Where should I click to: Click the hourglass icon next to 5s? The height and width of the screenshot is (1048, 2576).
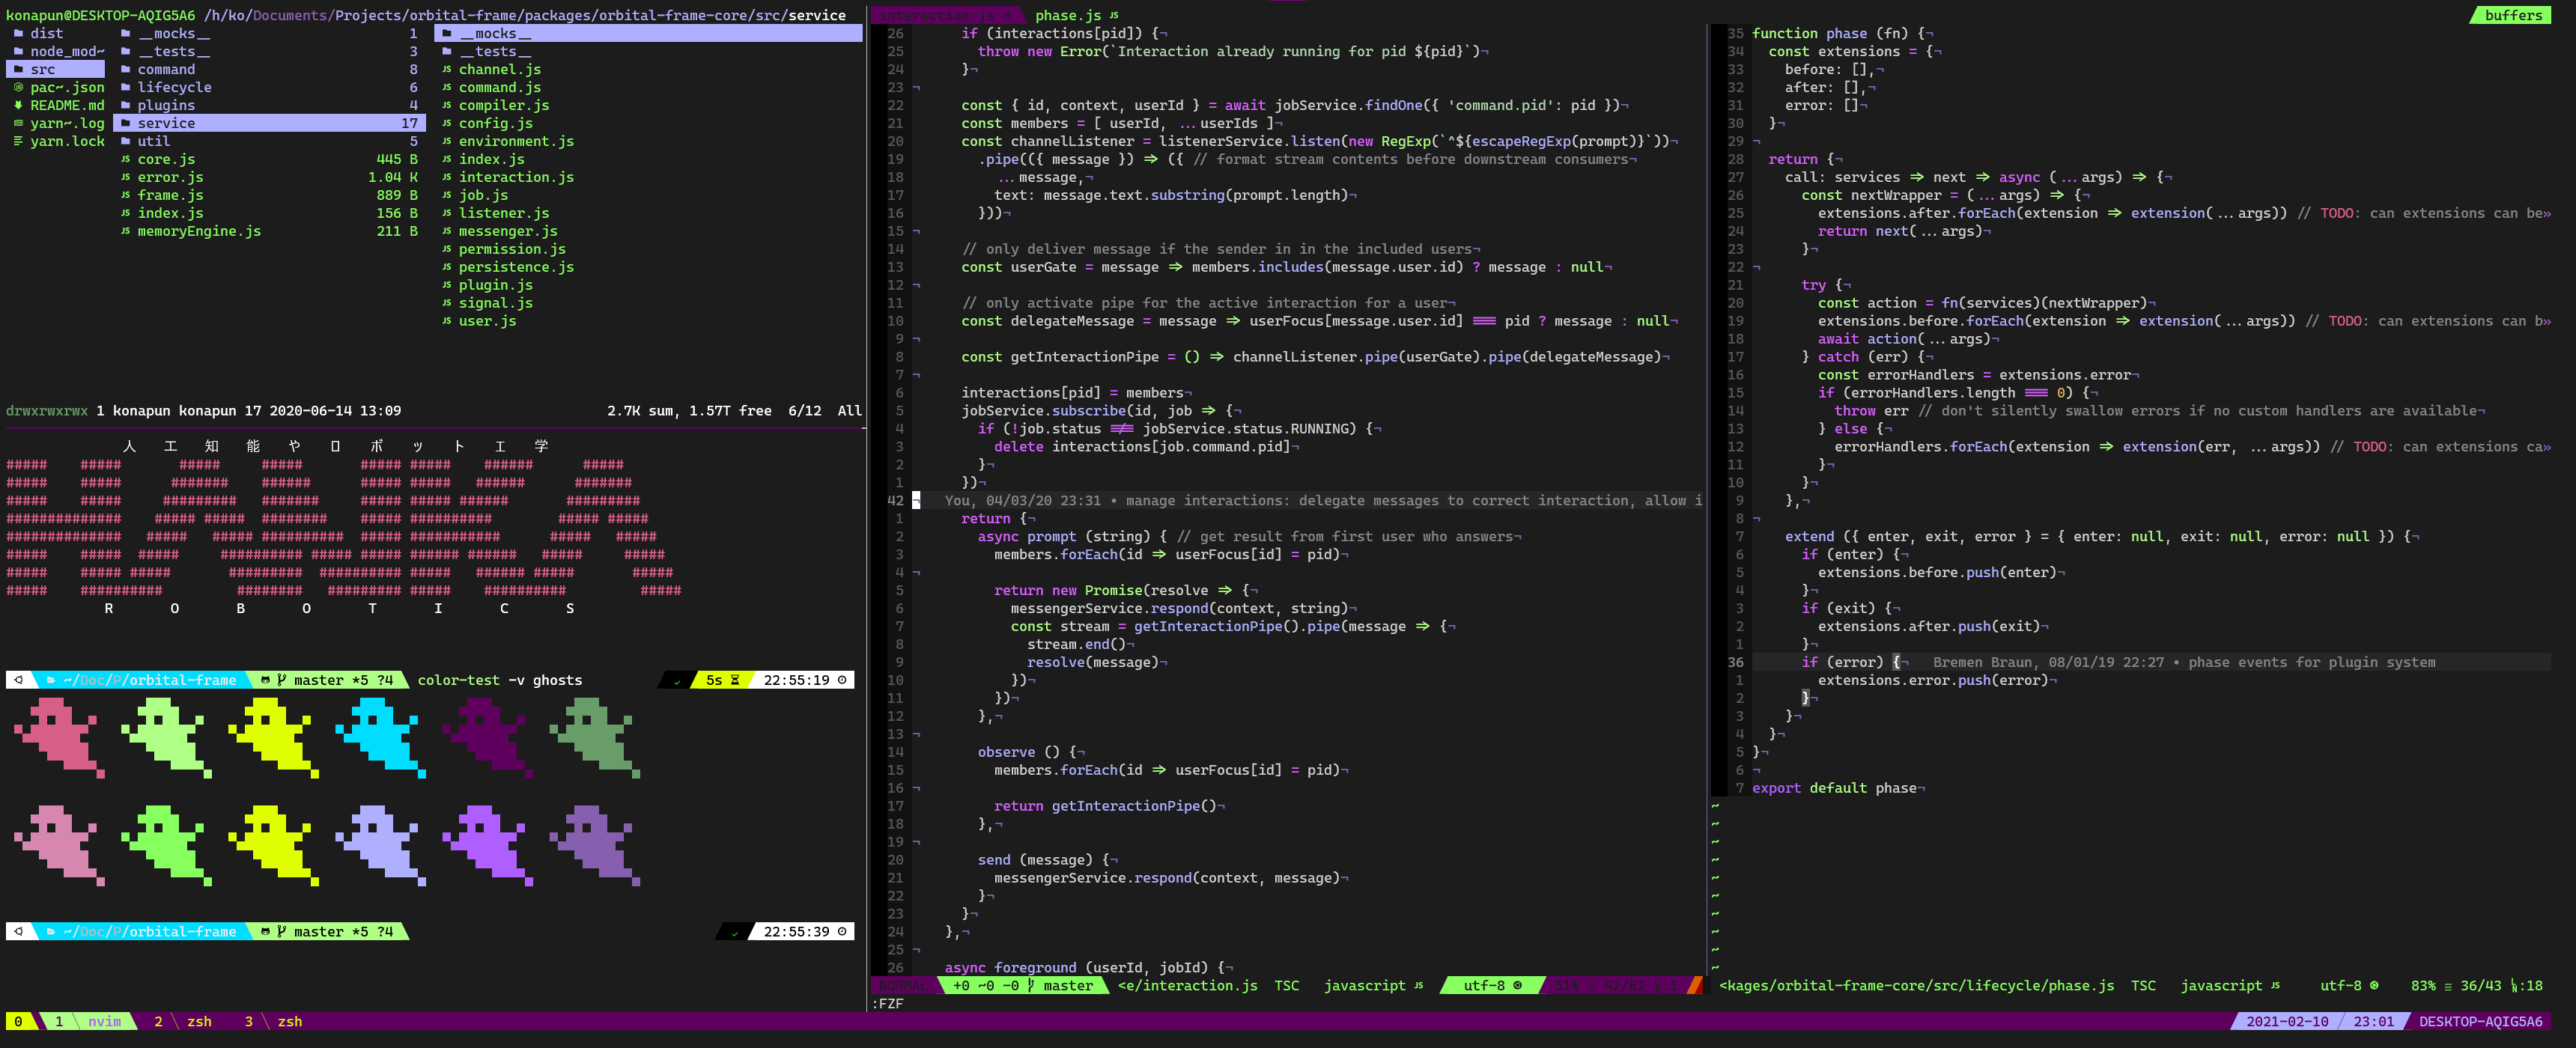[x=735, y=680]
